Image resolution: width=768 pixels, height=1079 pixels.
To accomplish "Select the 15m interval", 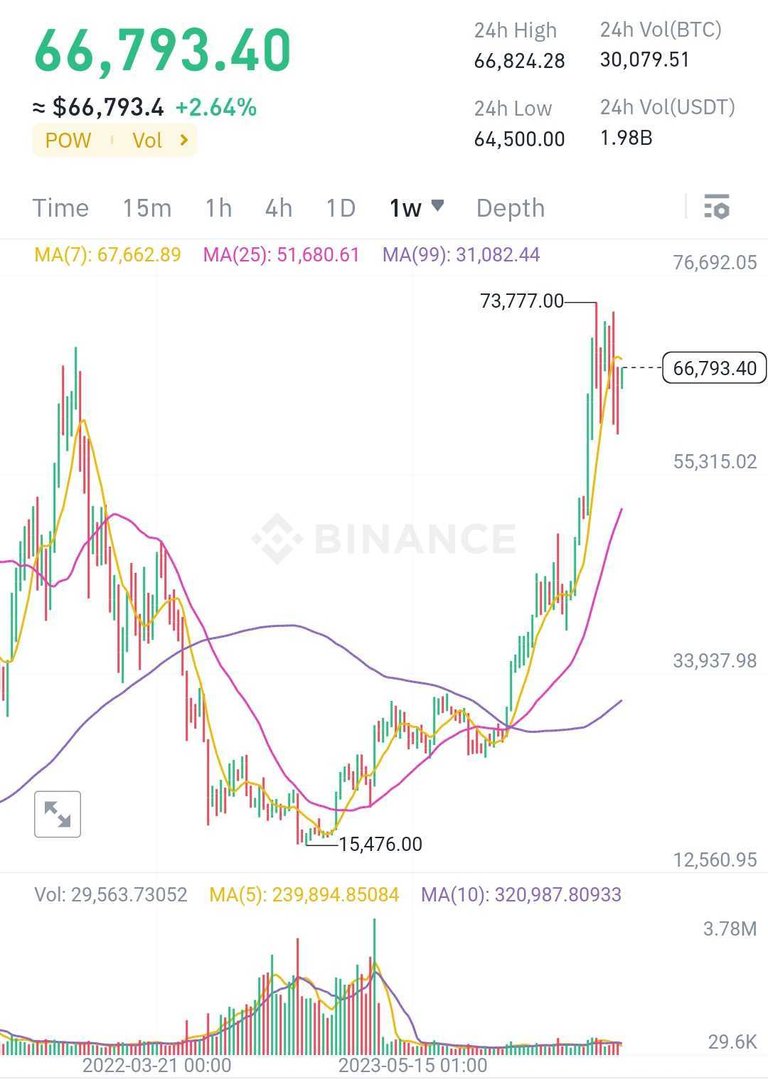I will [x=147, y=208].
